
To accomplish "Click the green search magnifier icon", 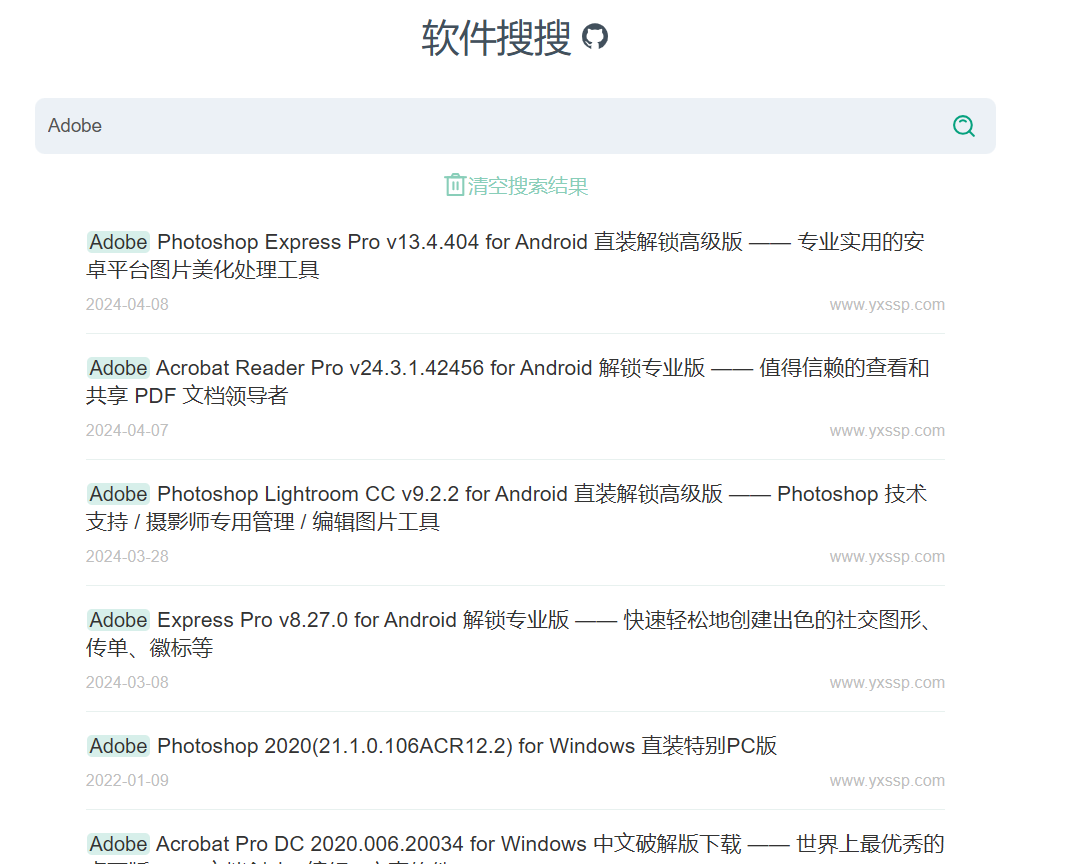I will click(x=963, y=126).
